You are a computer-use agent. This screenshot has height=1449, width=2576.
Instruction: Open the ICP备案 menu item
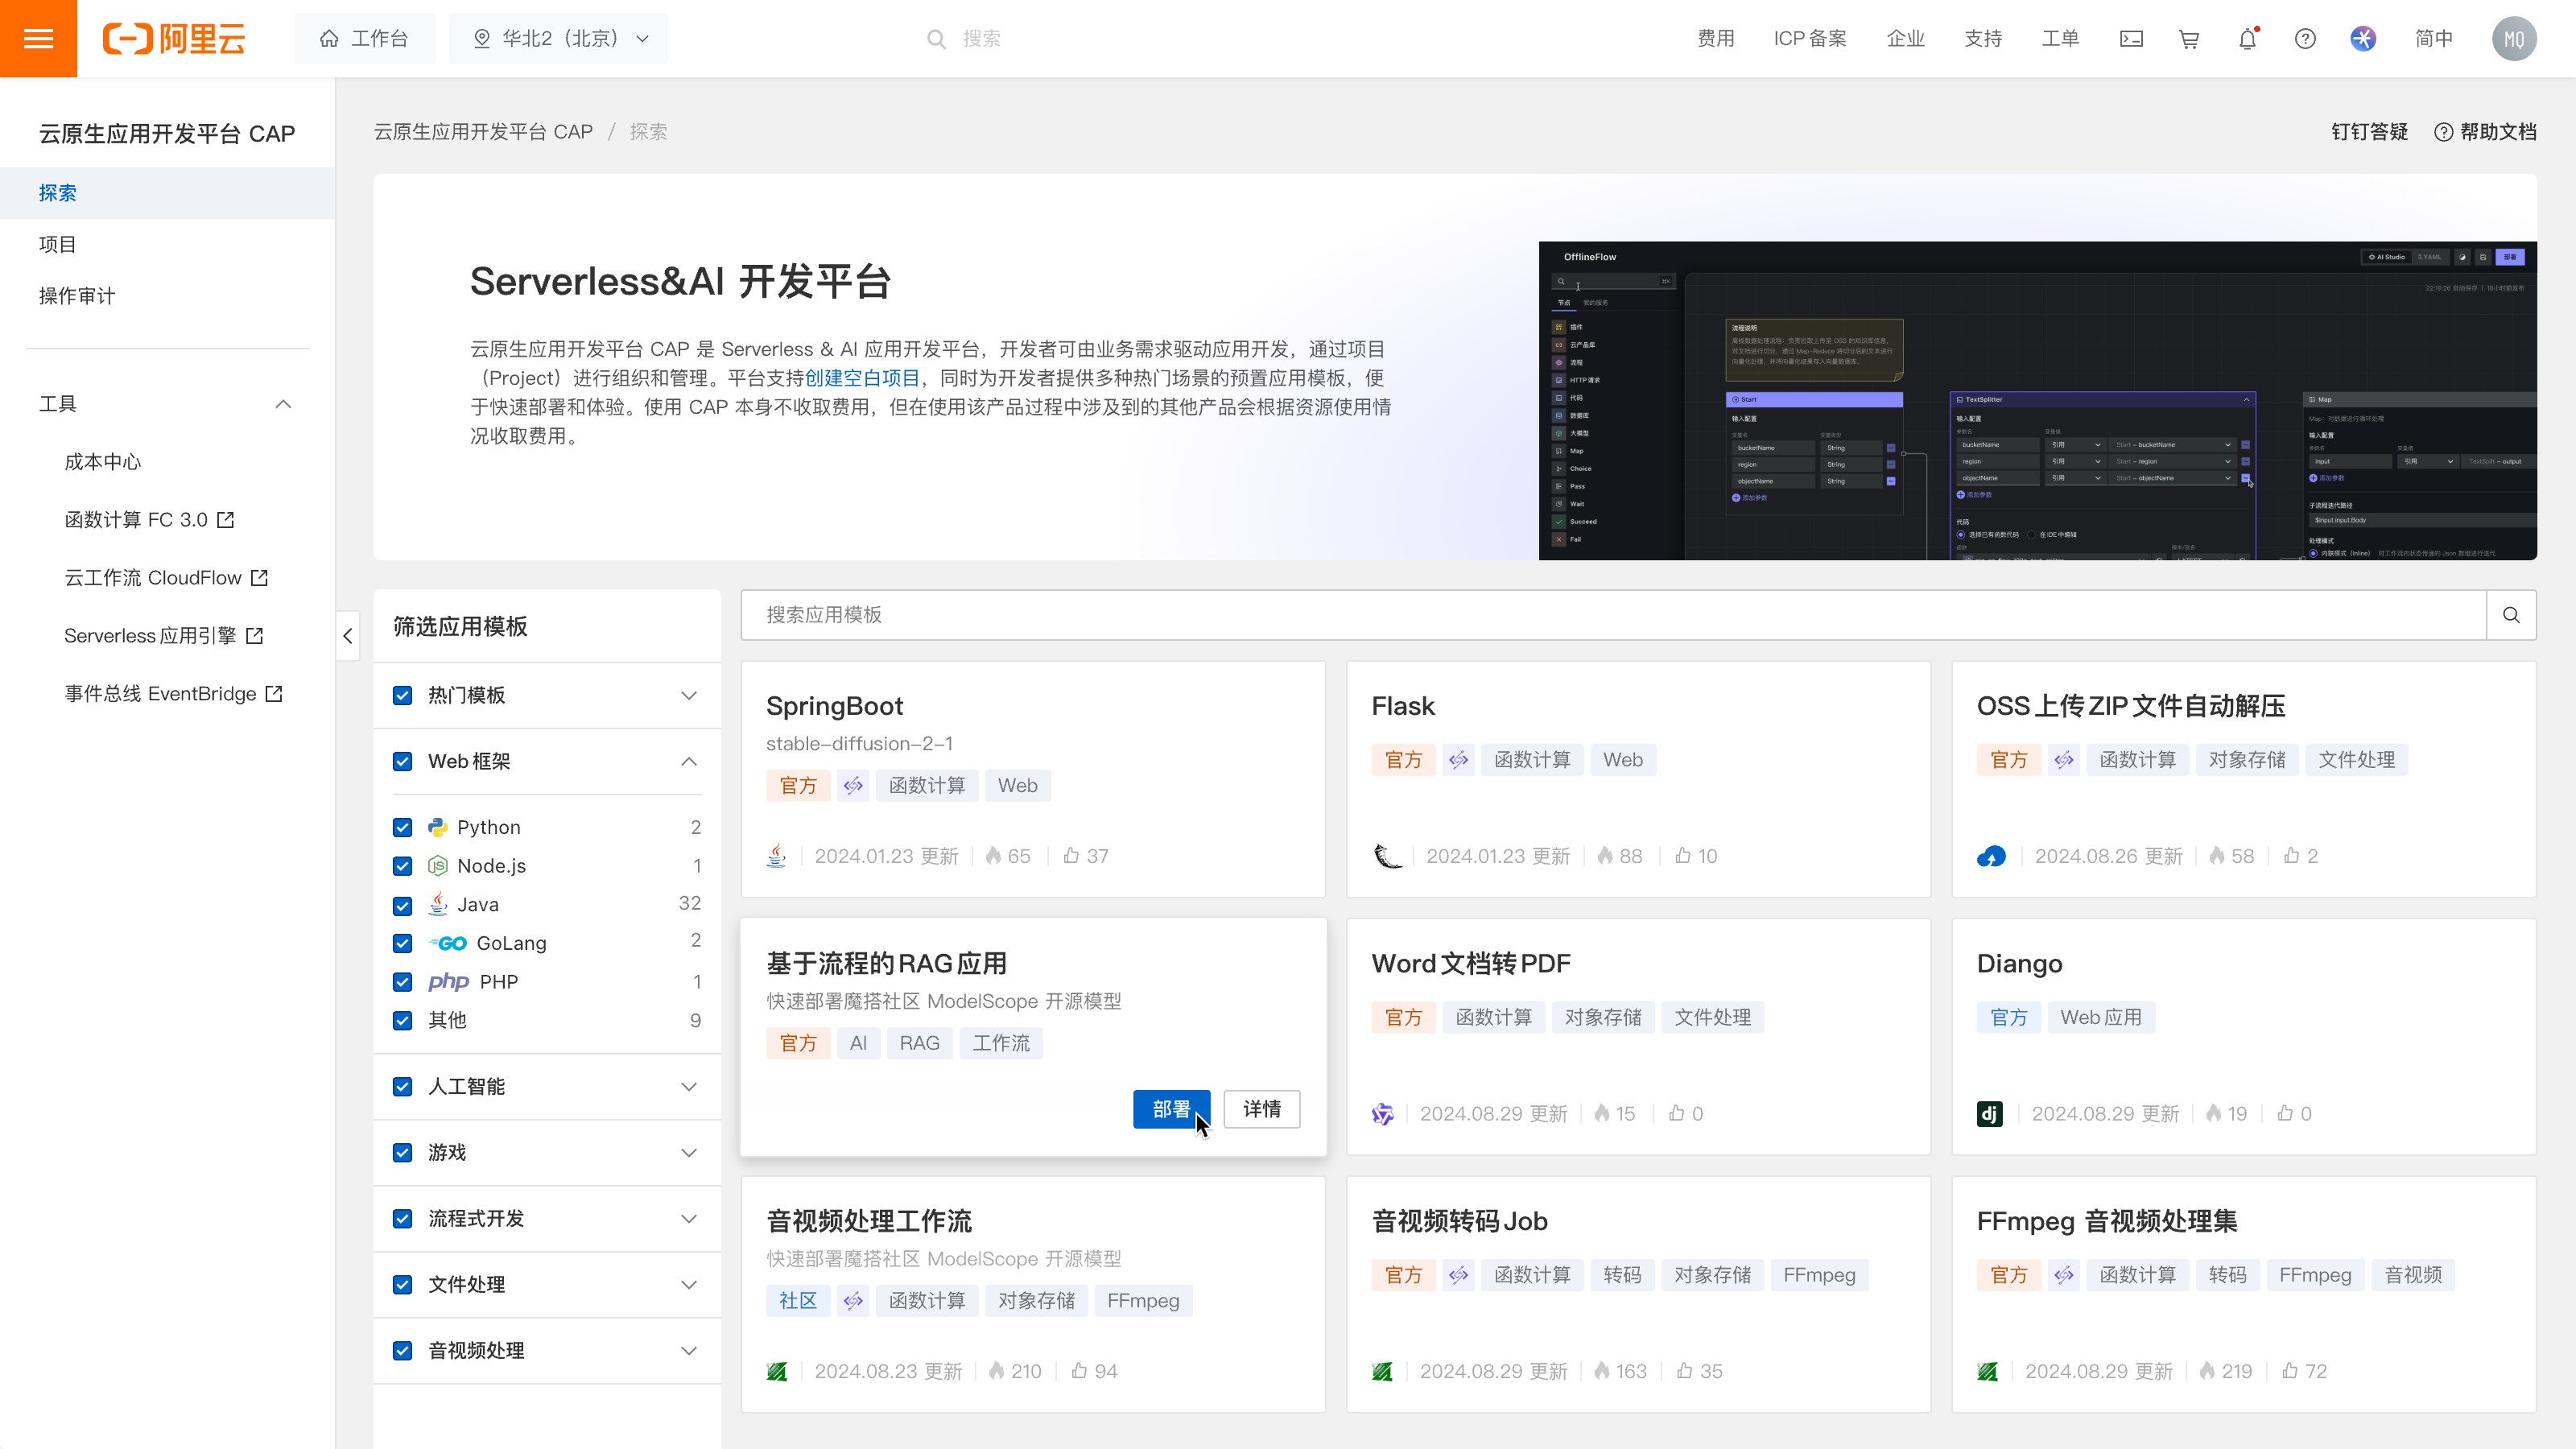tap(1810, 38)
